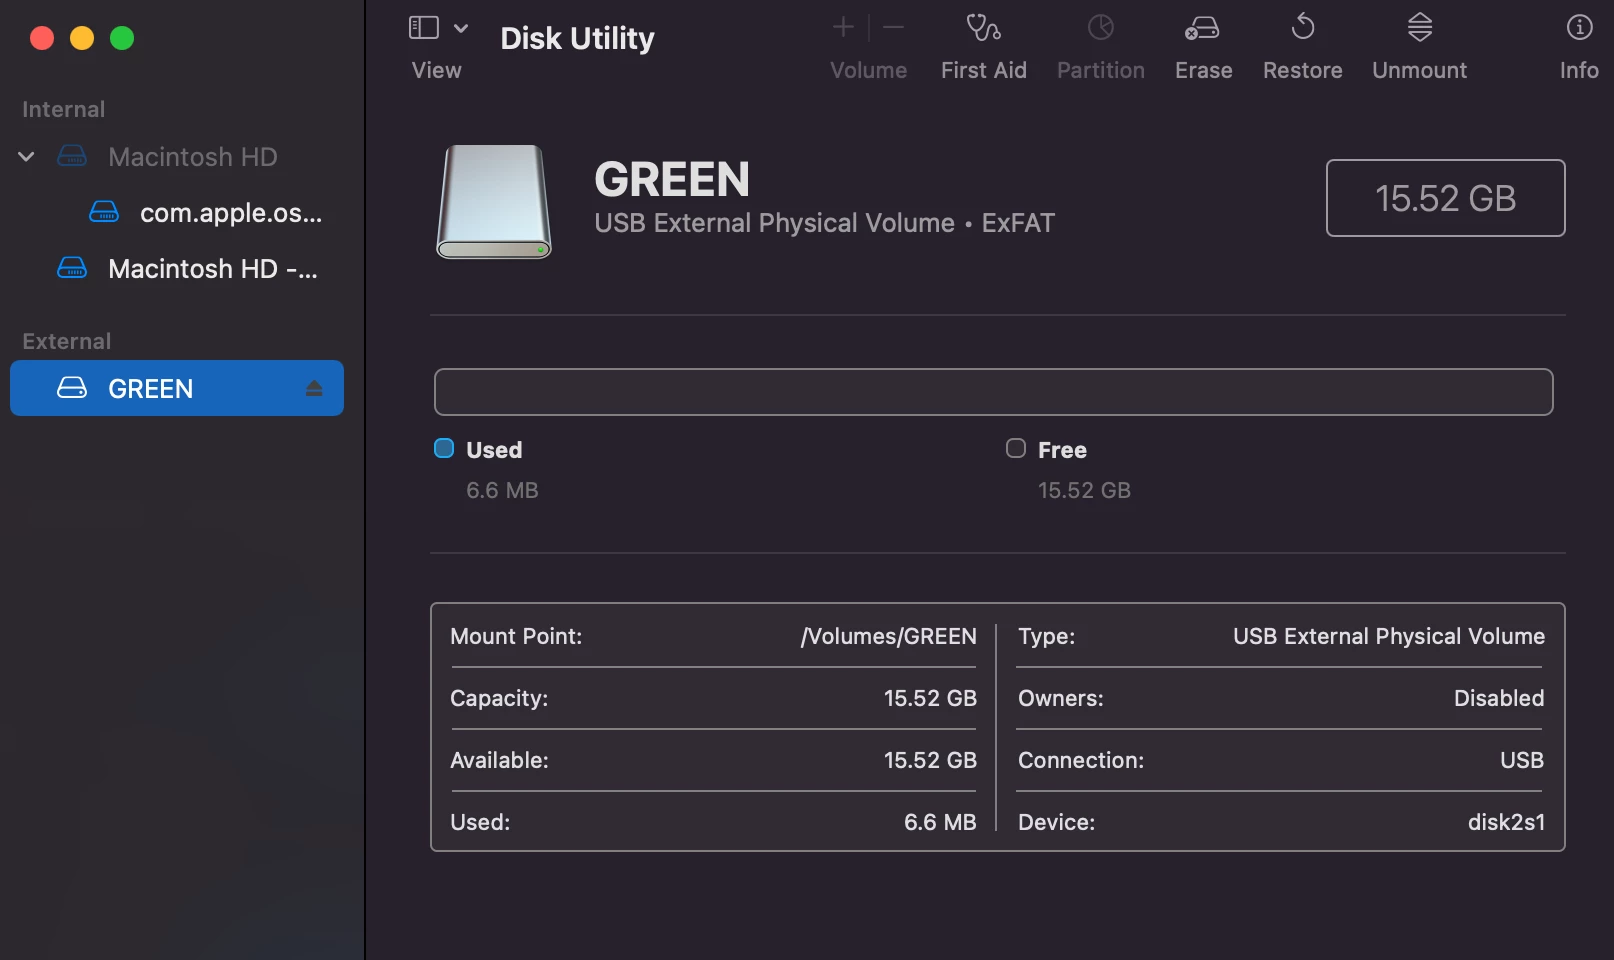Close the Disk Utility window
This screenshot has width=1614, height=960.
42,38
